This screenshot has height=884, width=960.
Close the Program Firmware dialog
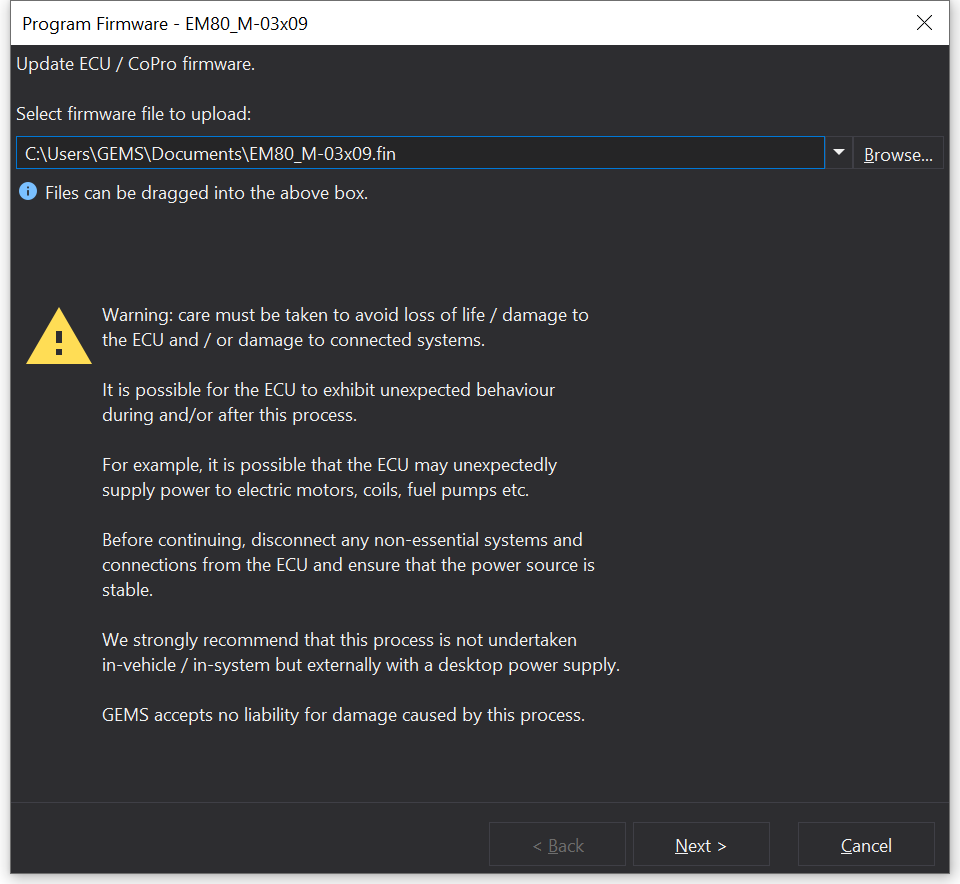pyautogui.click(x=924, y=23)
